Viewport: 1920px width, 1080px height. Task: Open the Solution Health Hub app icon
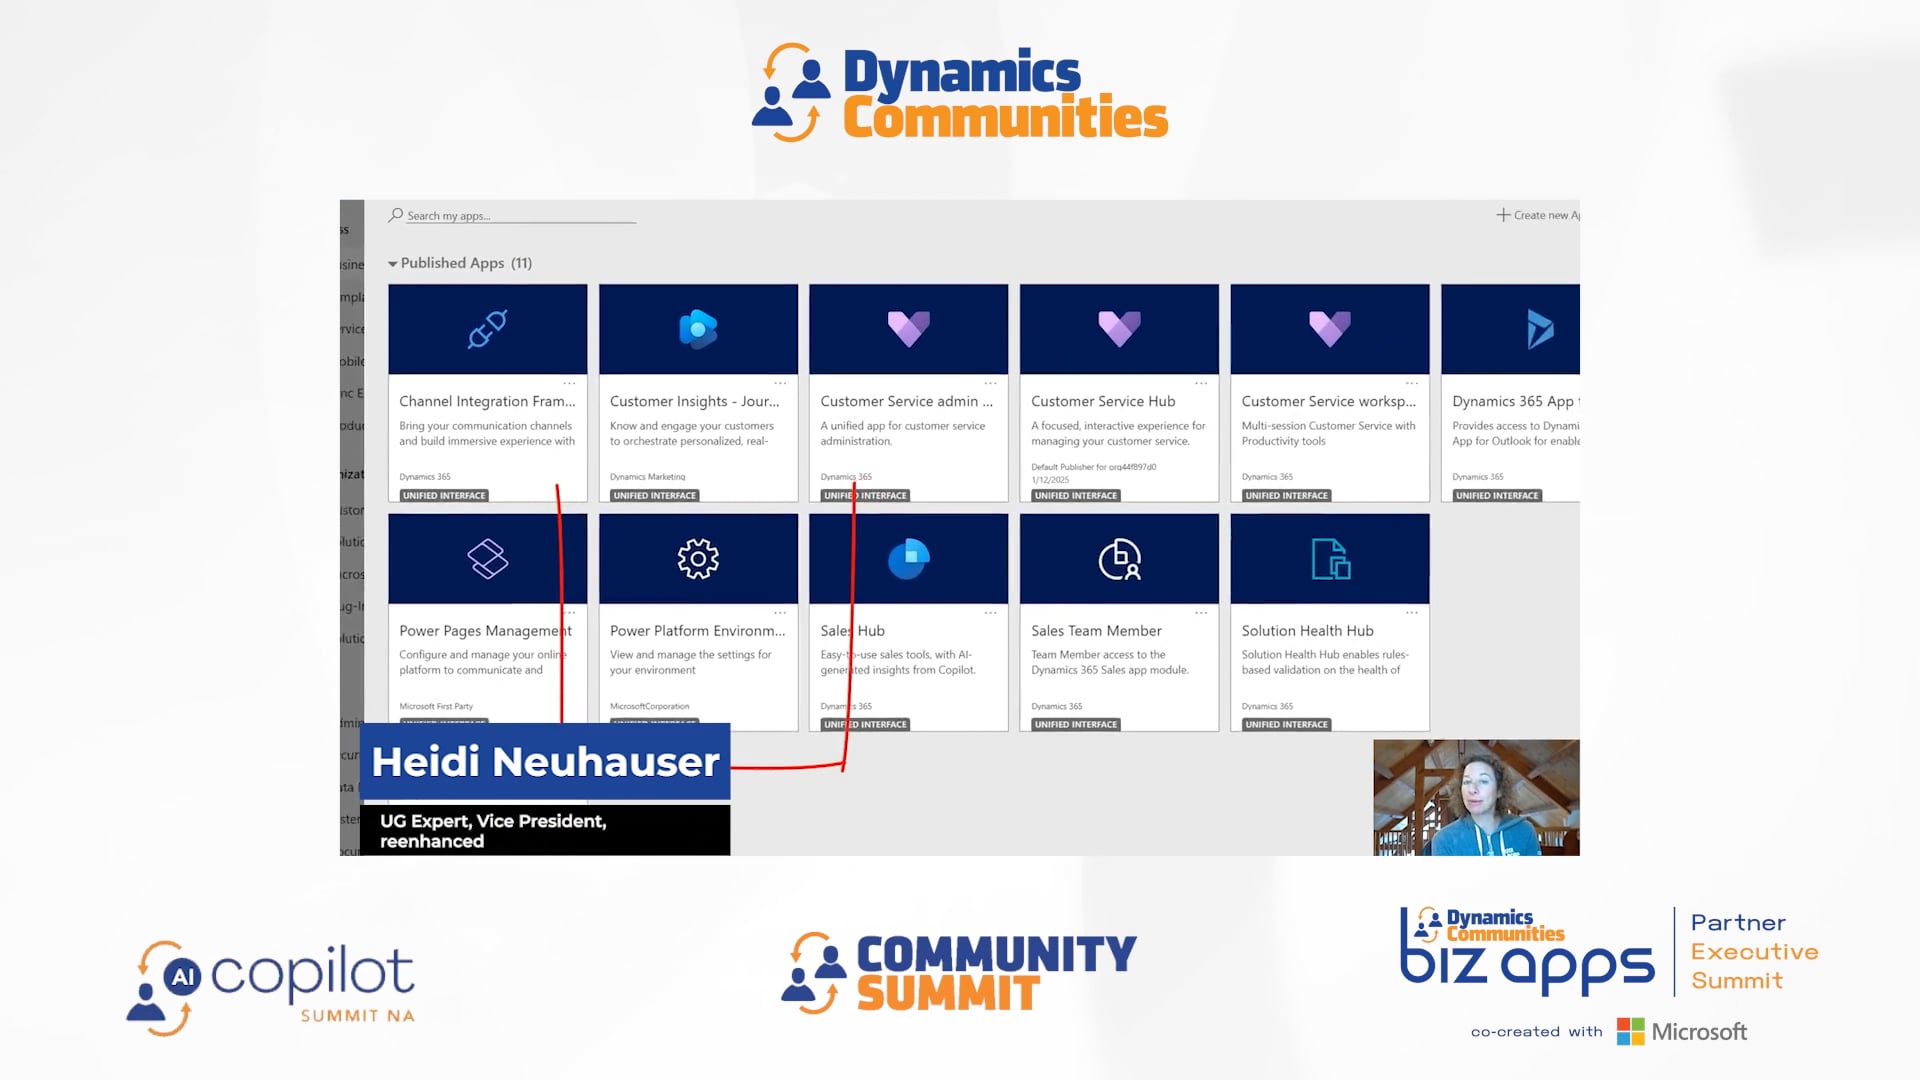click(1329, 559)
